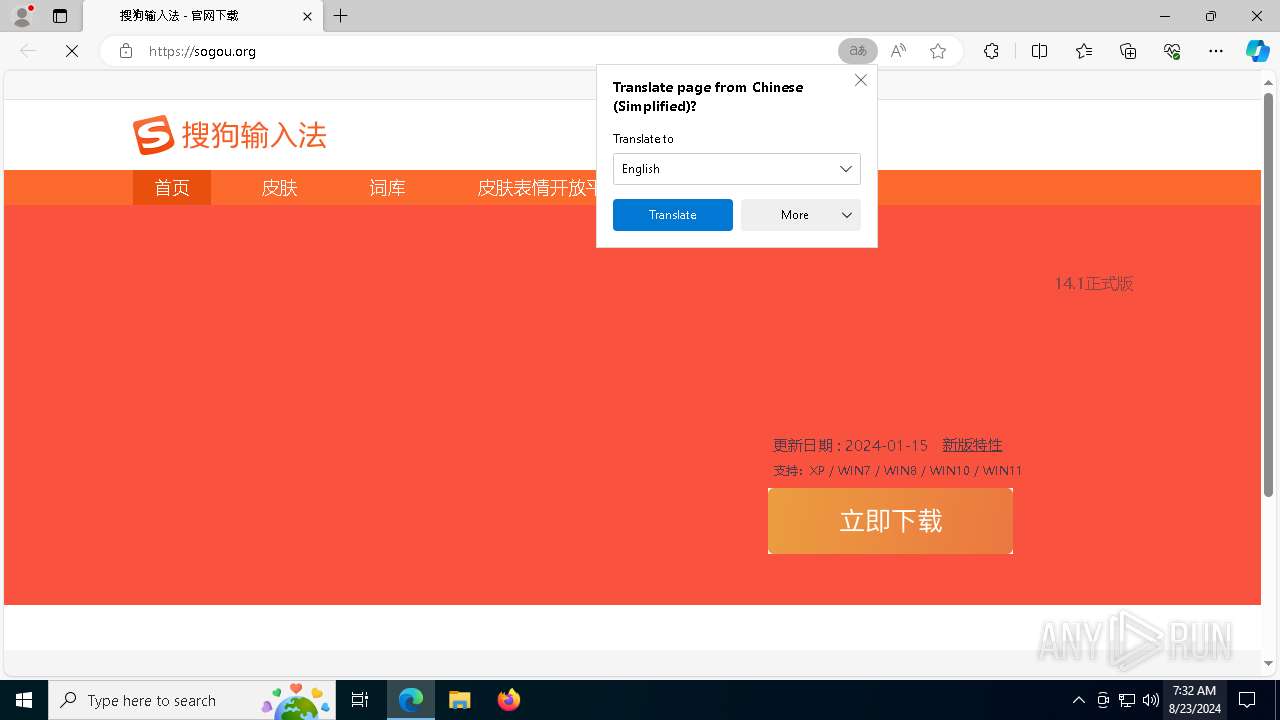Open Edge Settings and more menu
The image size is (1280, 720).
pyautogui.click(x=1216, y=51)
